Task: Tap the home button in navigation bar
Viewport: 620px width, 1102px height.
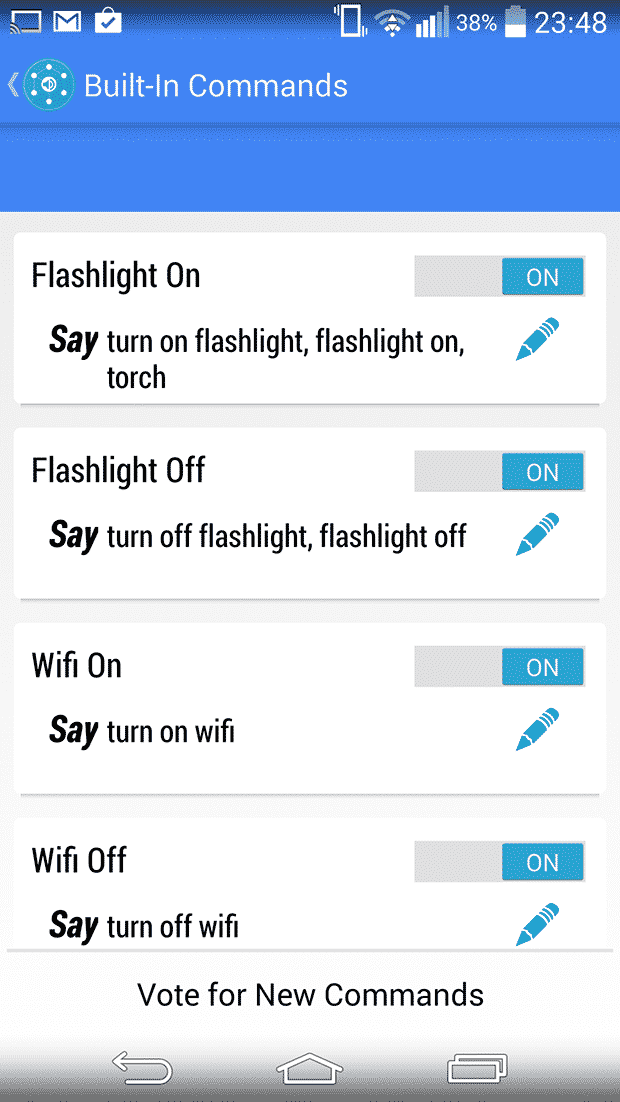Action: 310,1068
